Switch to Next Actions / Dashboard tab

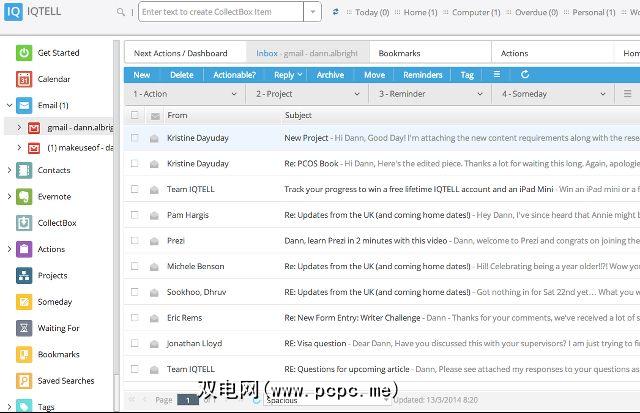(185, 53)
